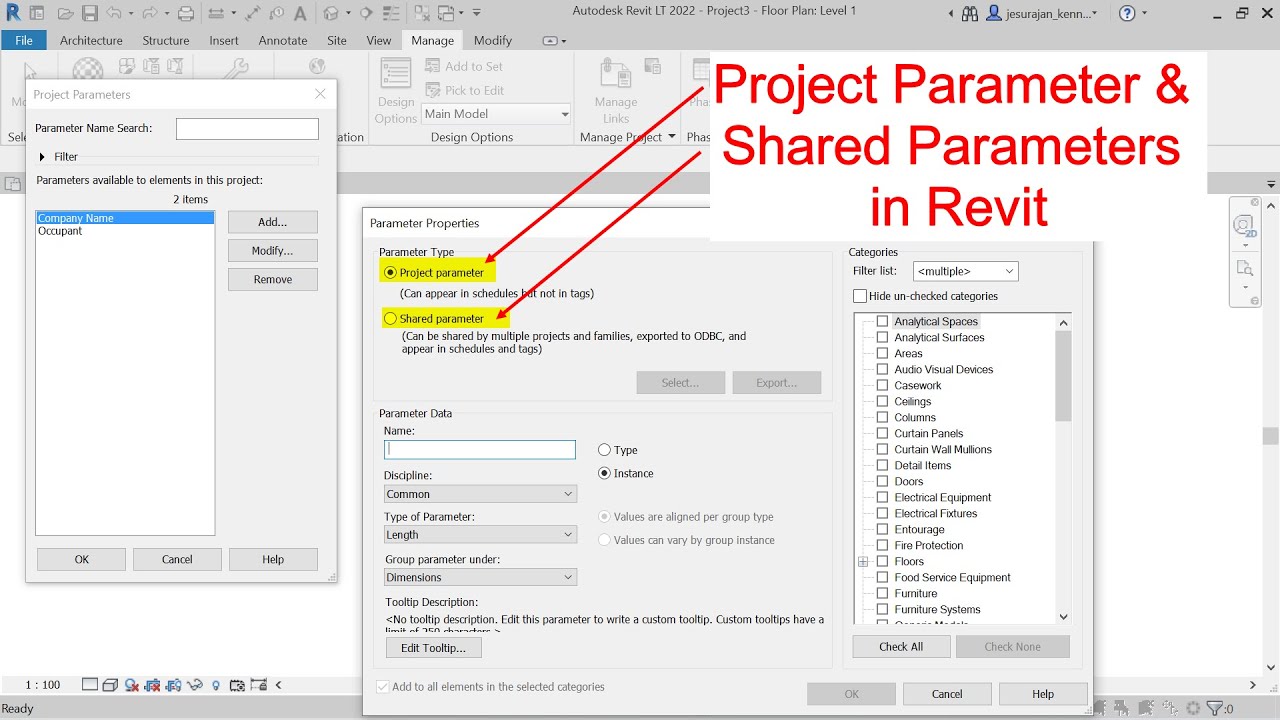1280x720 pixels.
Task: Check the Doors category checkbox
Action: click(x=882, y=481)
